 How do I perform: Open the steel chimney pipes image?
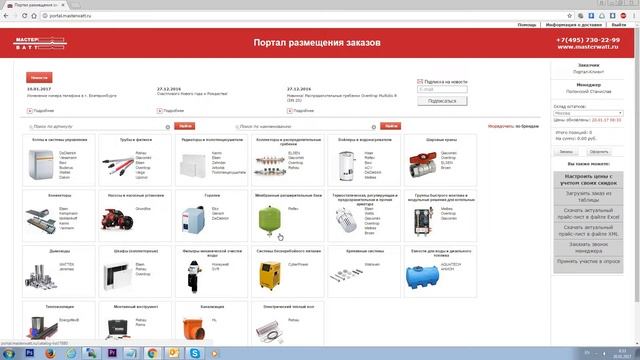pyautogui.click(x=41, y=277)
